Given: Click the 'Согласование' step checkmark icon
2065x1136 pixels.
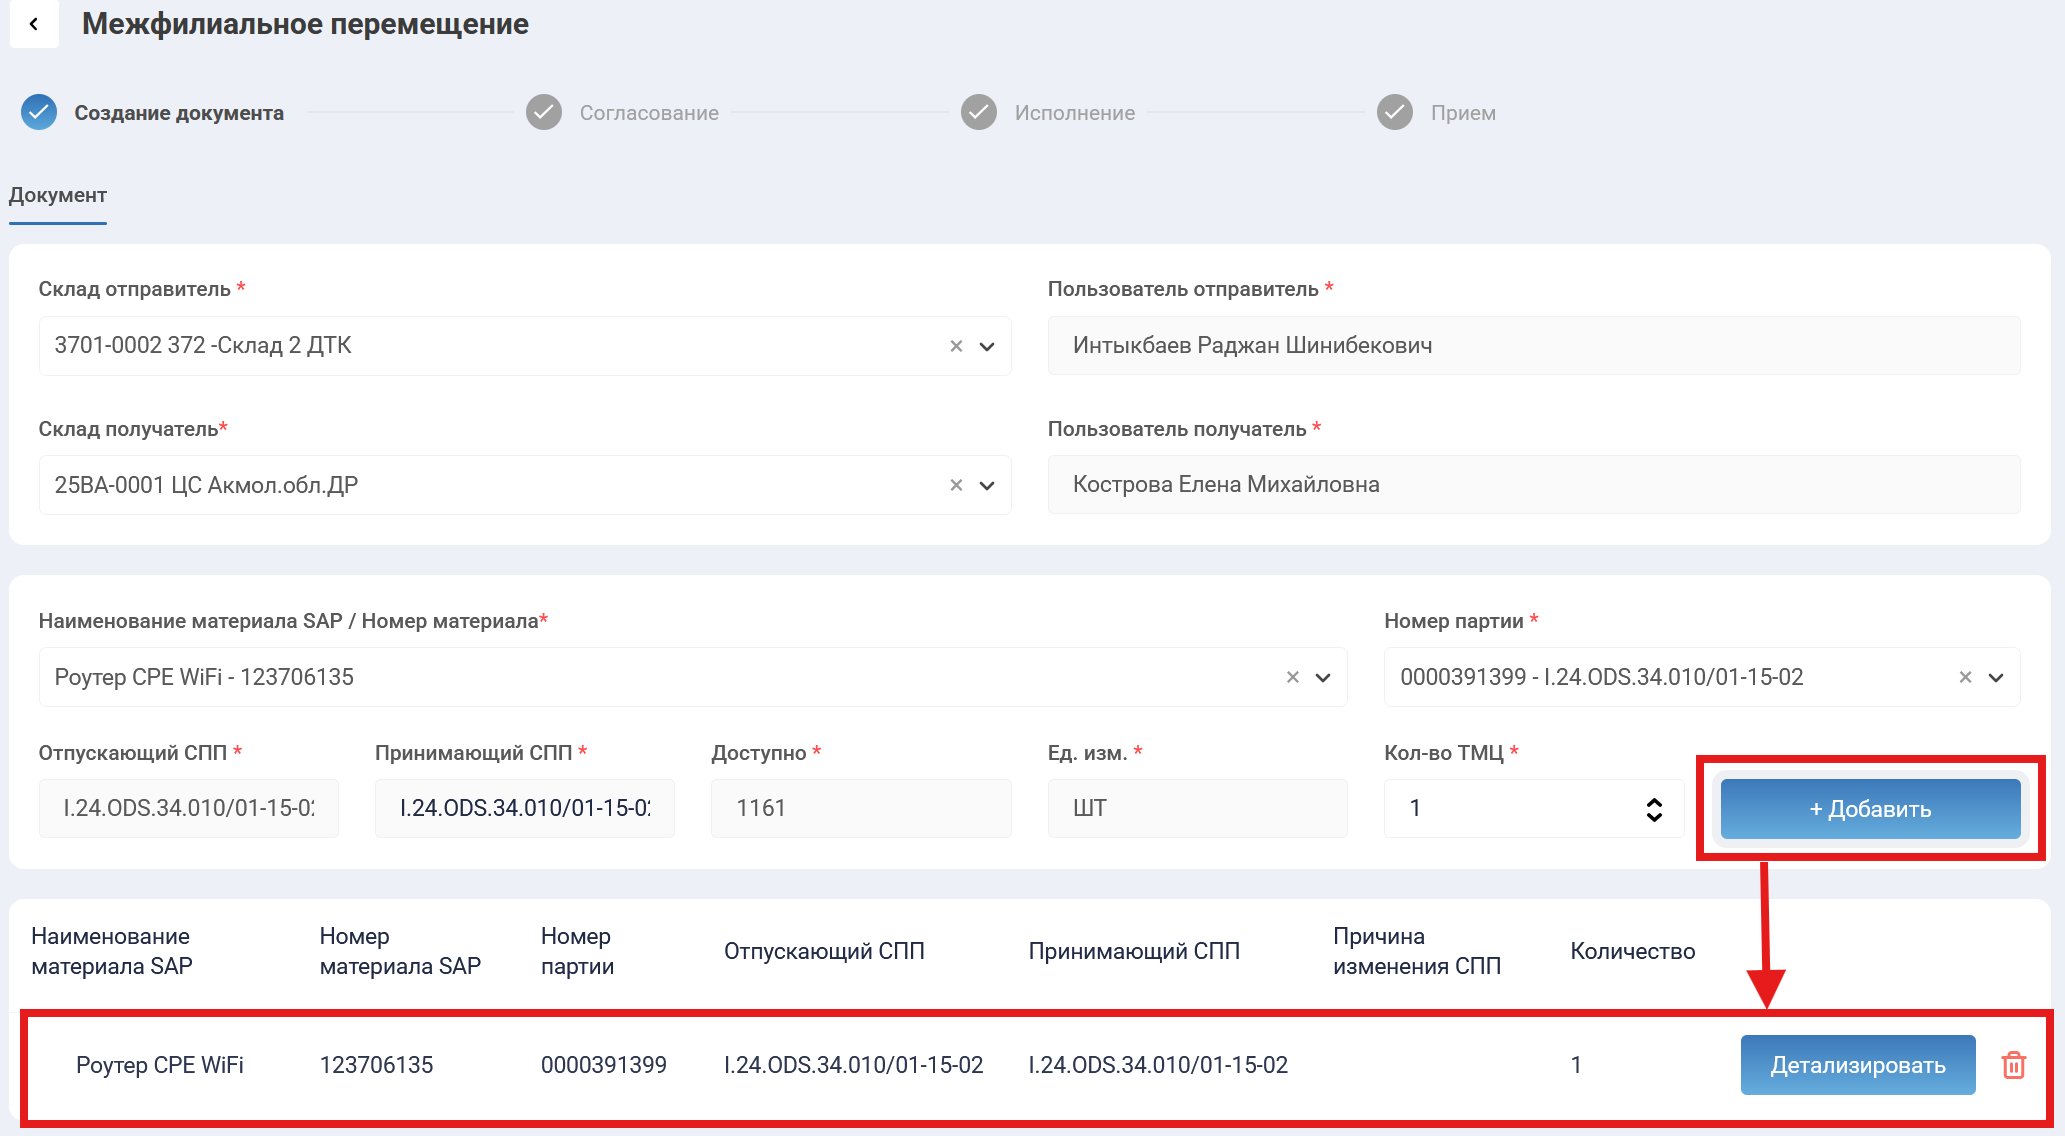Looking at the screenshot, I should pyautogui.click(x=544, y=112).
